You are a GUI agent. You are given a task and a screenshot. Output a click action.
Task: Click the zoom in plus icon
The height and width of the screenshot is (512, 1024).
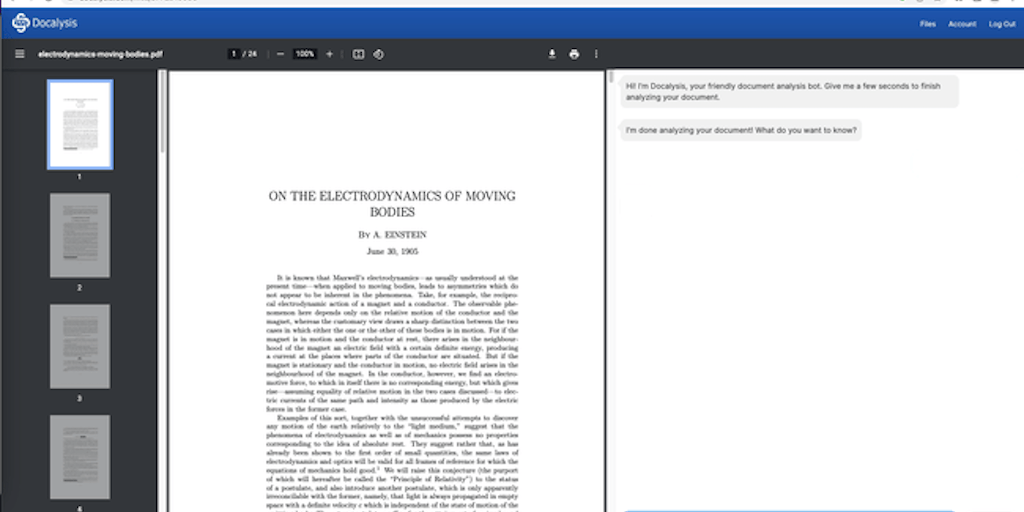tap(329, 54)
